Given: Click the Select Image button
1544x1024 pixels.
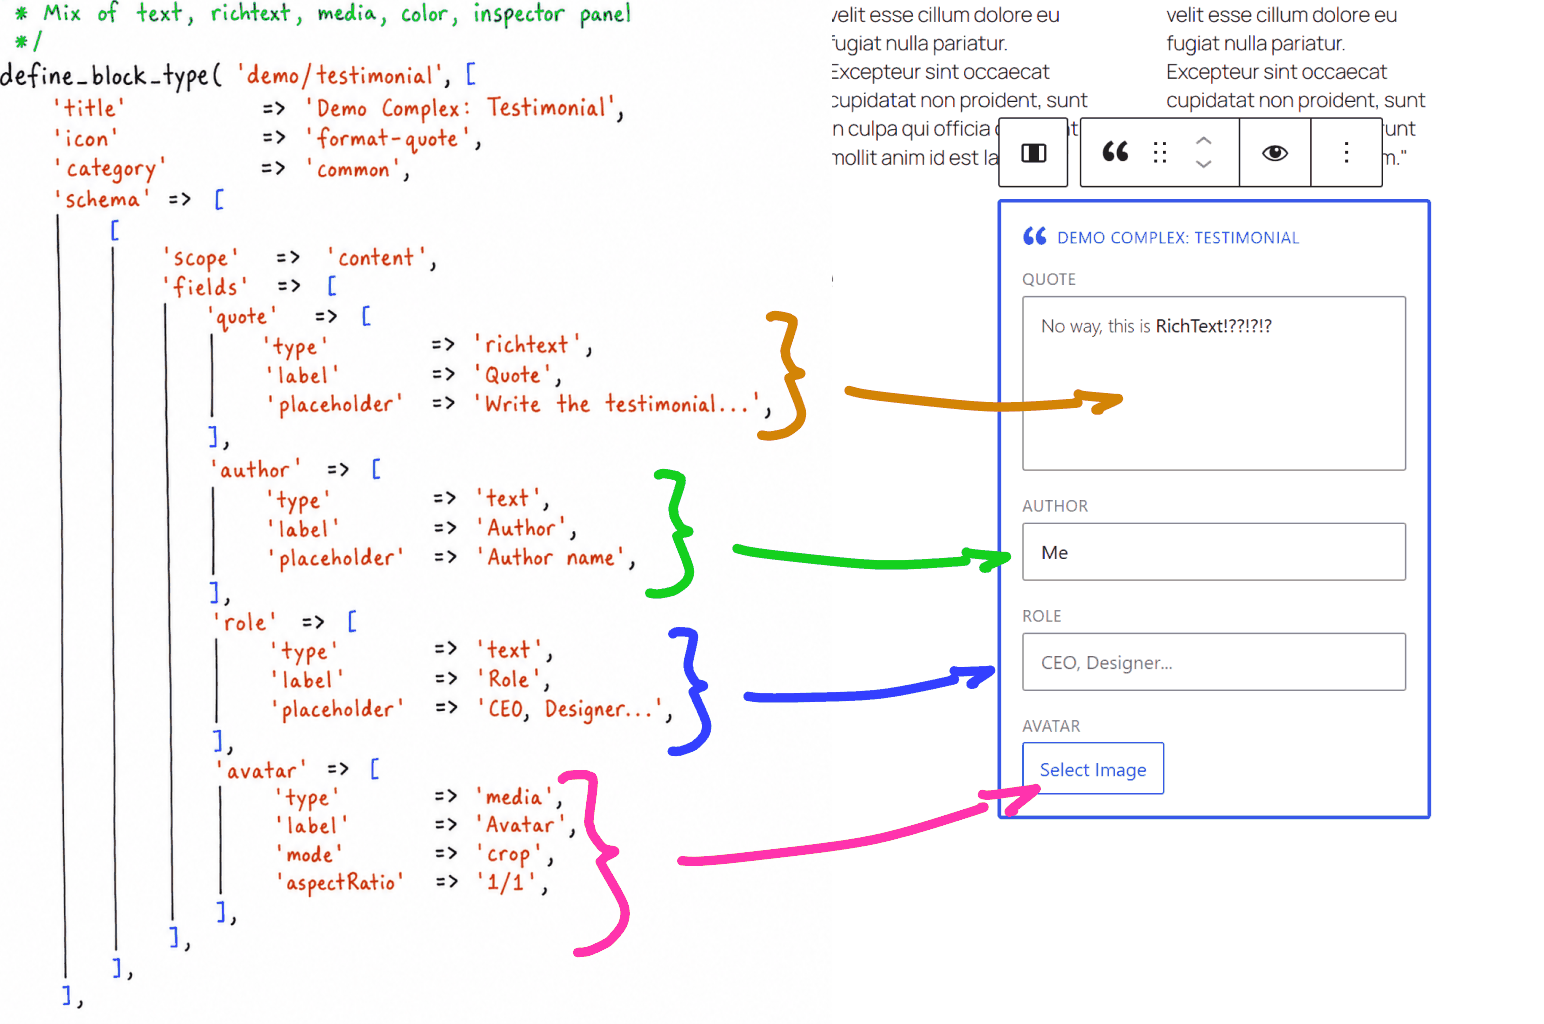Looking at the screenshot, I should click(x=1093, y=769).
